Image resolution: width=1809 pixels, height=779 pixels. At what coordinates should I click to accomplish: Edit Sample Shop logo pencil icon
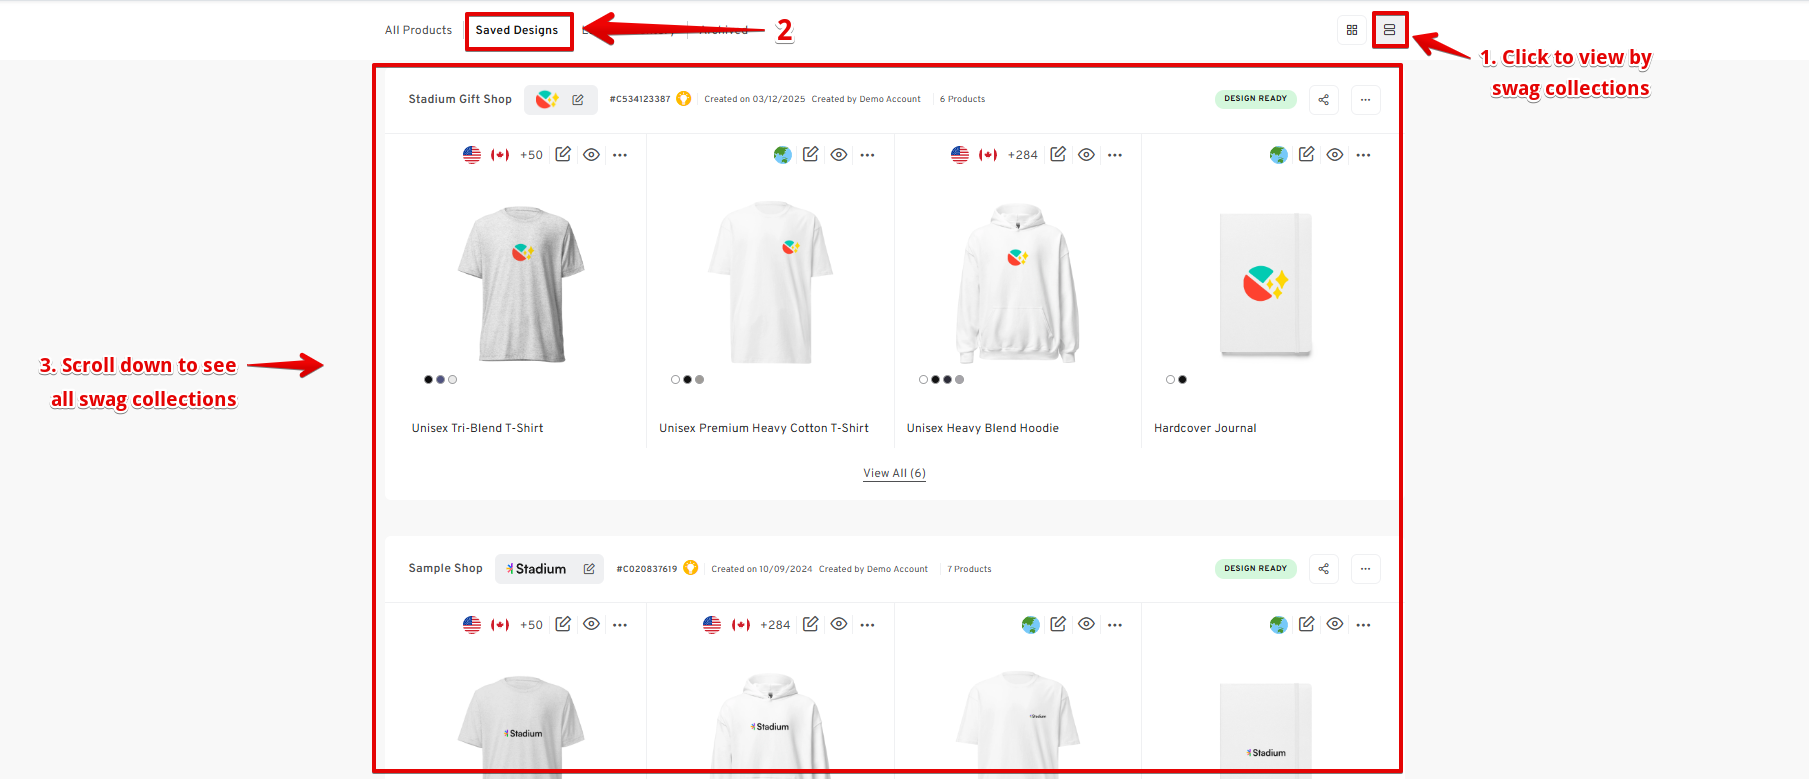click(x=589, y=569)
